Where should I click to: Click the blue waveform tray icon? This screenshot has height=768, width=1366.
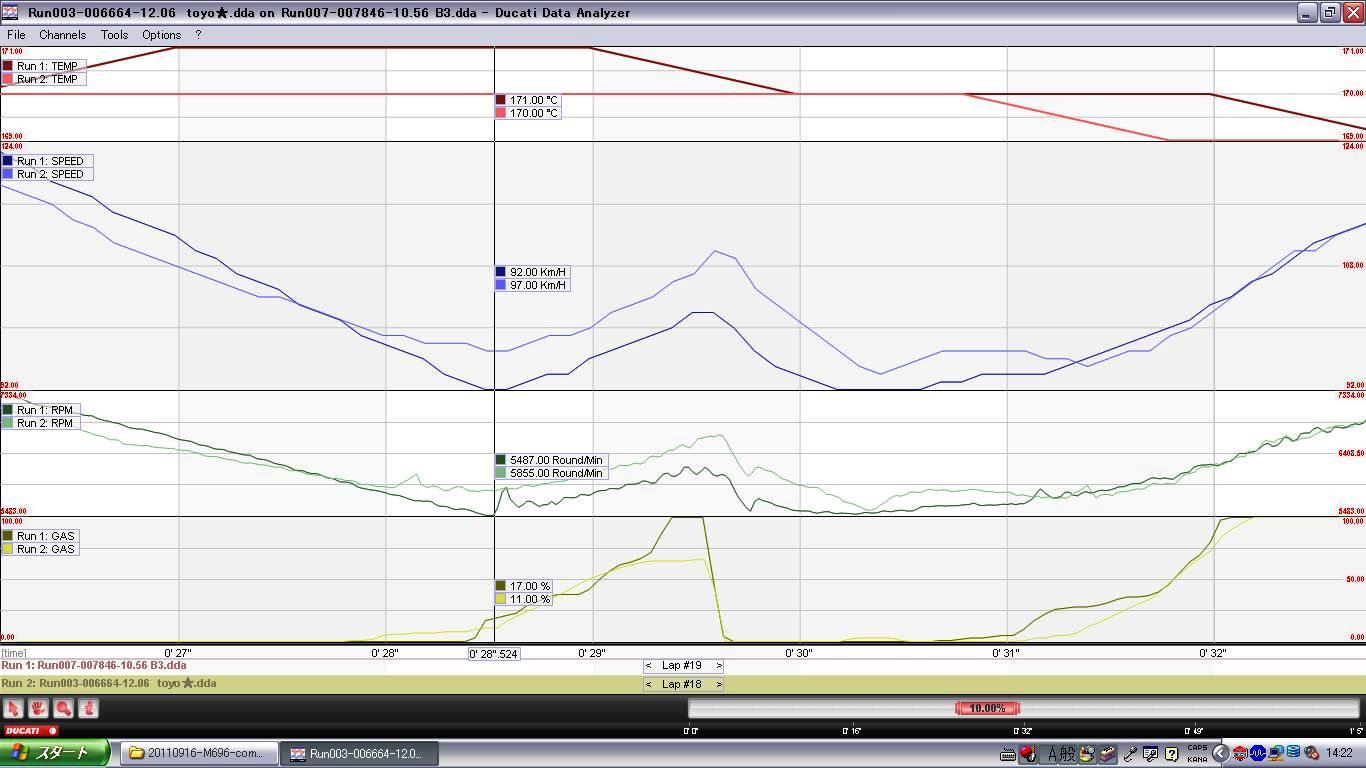(x=1258, y=753)
